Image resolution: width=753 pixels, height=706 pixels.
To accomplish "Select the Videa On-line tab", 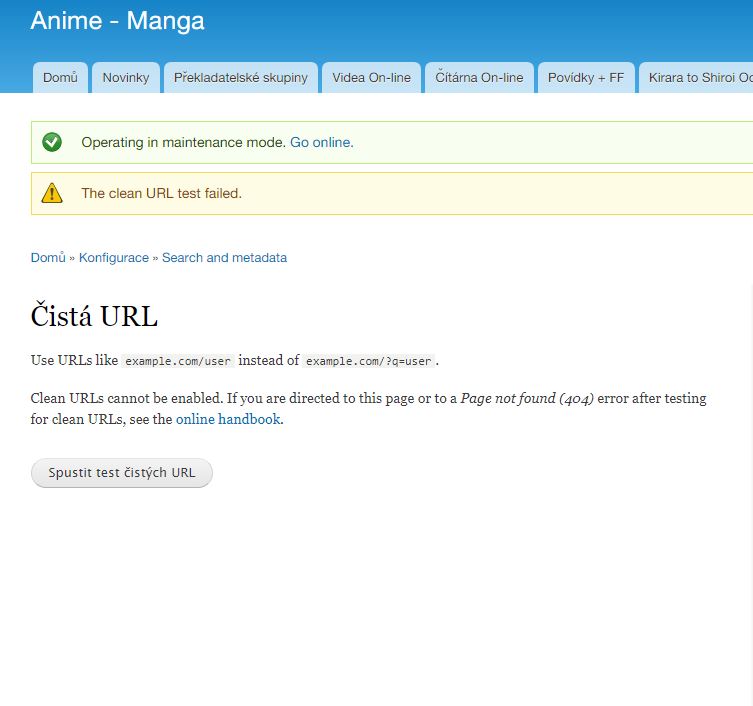I will click(x=371, y=78).
